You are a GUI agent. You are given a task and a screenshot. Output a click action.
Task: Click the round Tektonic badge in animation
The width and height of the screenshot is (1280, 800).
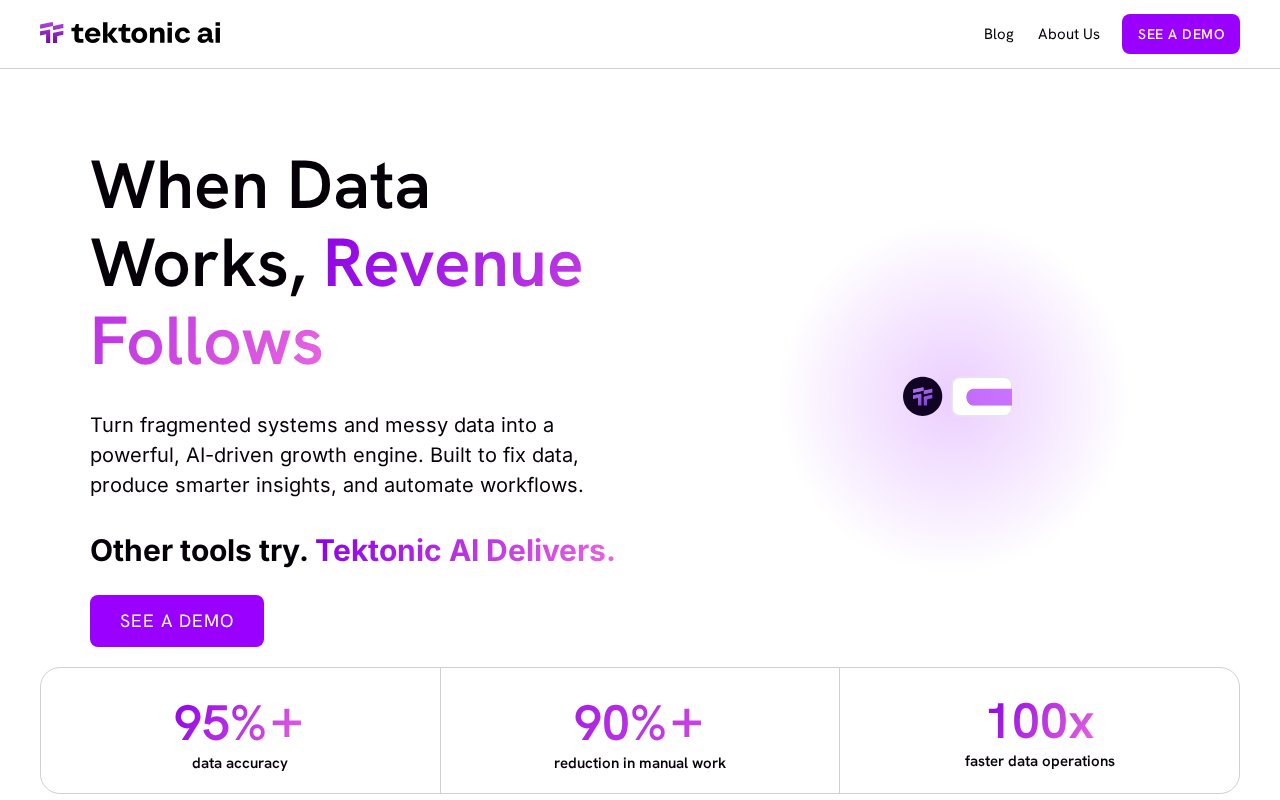(x=922, y=396)
